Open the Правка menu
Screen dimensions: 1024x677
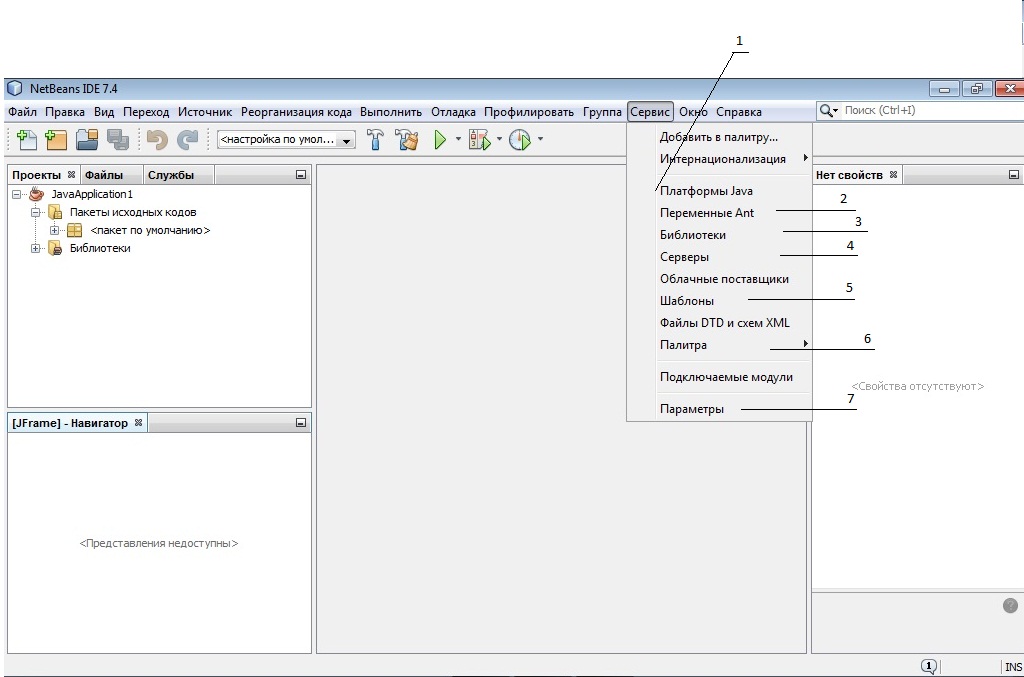pos(65,112)
